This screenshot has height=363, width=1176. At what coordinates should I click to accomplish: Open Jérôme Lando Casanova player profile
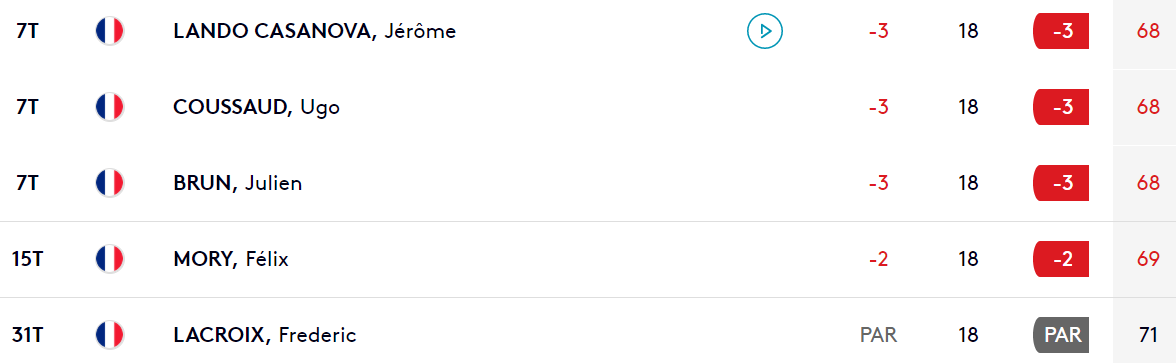tap(314, 32)
